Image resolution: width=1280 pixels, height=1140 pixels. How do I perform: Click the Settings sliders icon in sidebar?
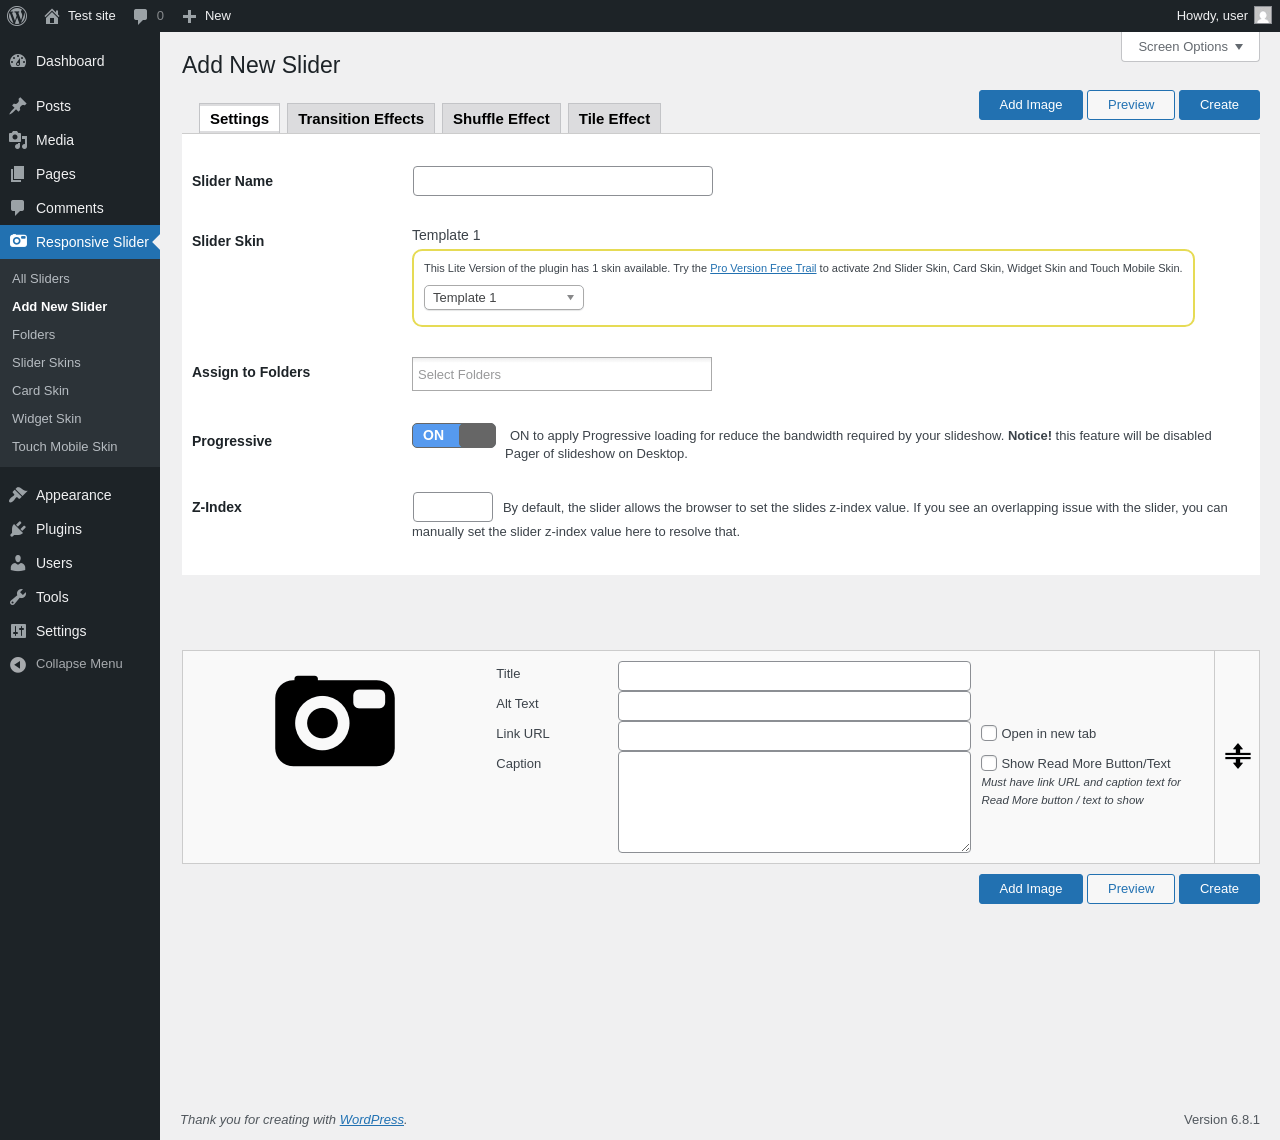click(x=18, y=631)
